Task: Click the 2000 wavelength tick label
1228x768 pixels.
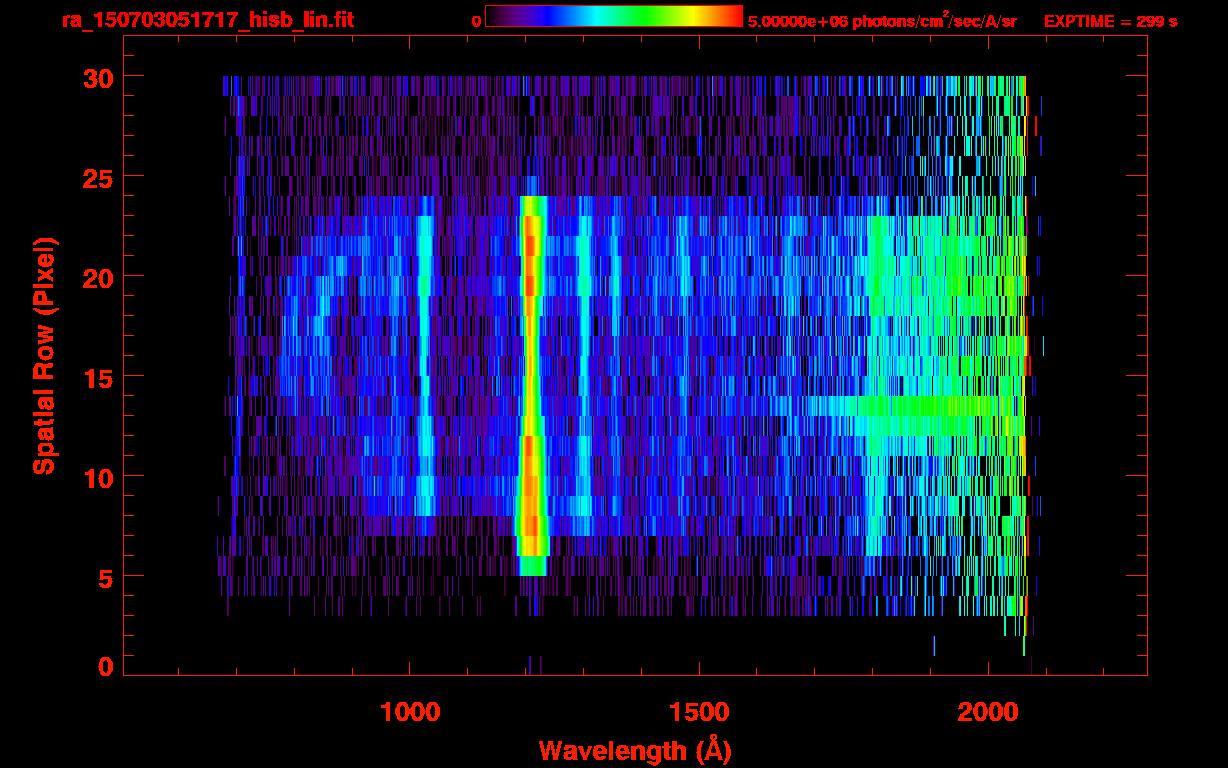Action: [989, 712]
